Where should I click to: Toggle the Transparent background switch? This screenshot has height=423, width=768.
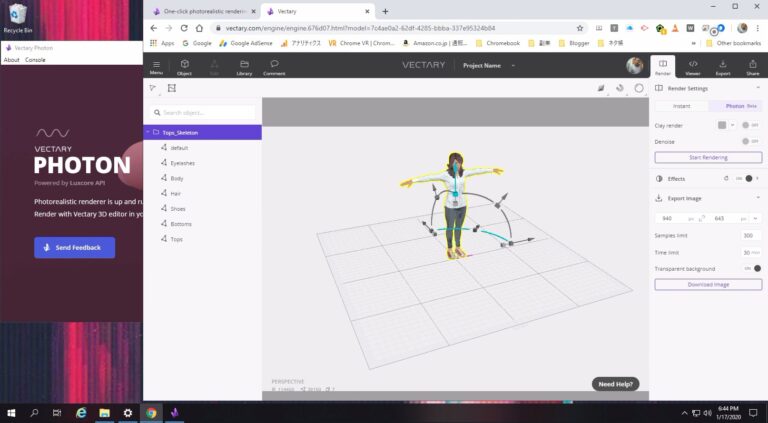[x=753, y=268]
